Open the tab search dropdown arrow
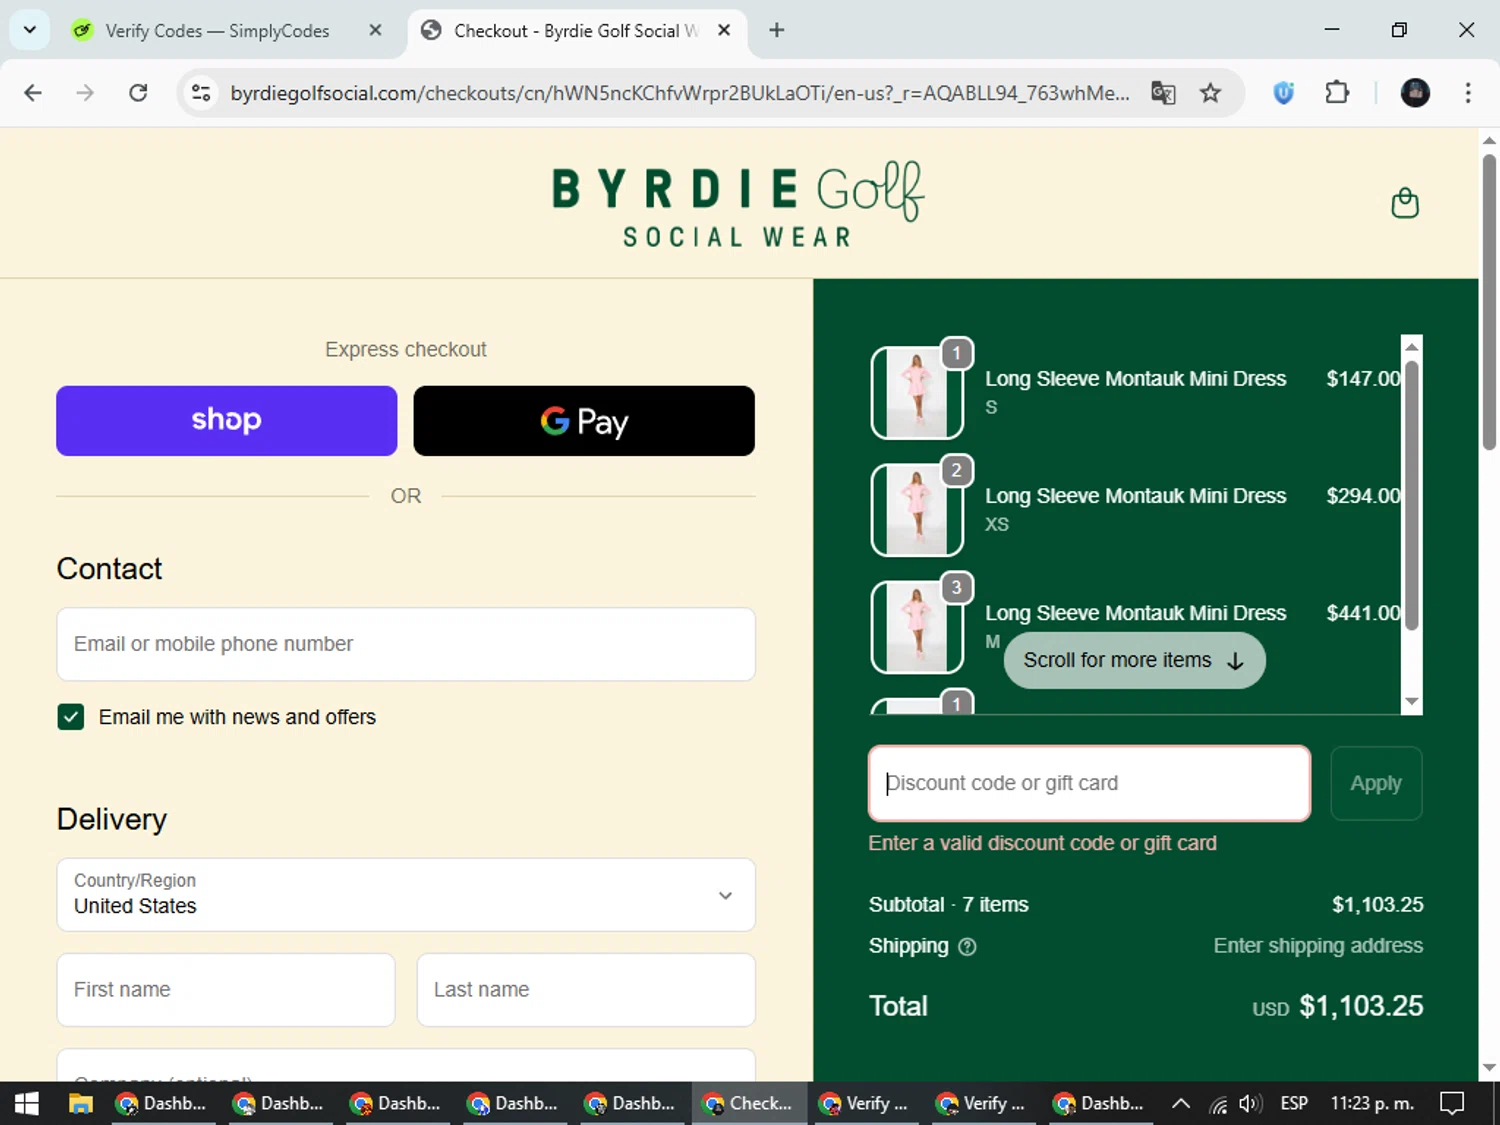This screenshot has height=1125, width=1500. [30, 30]
